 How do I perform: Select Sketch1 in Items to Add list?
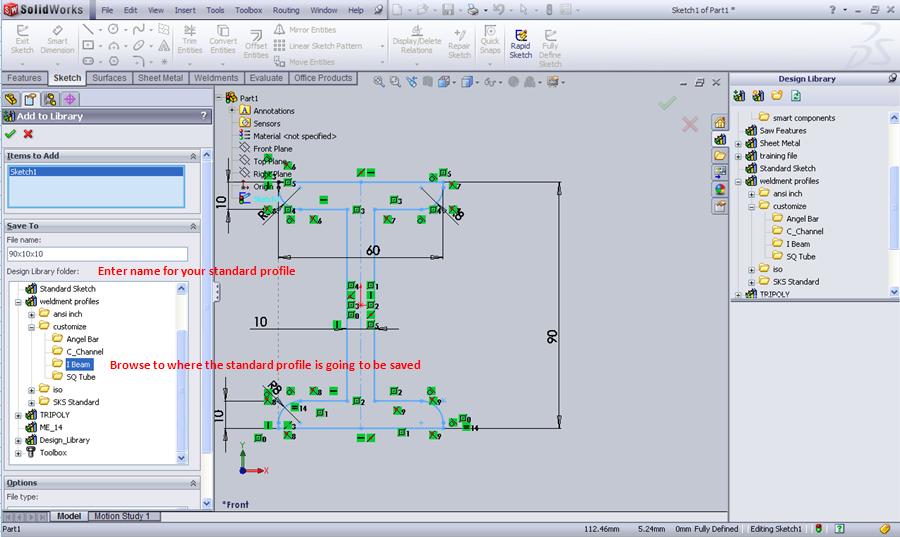(x=96, y=172)
